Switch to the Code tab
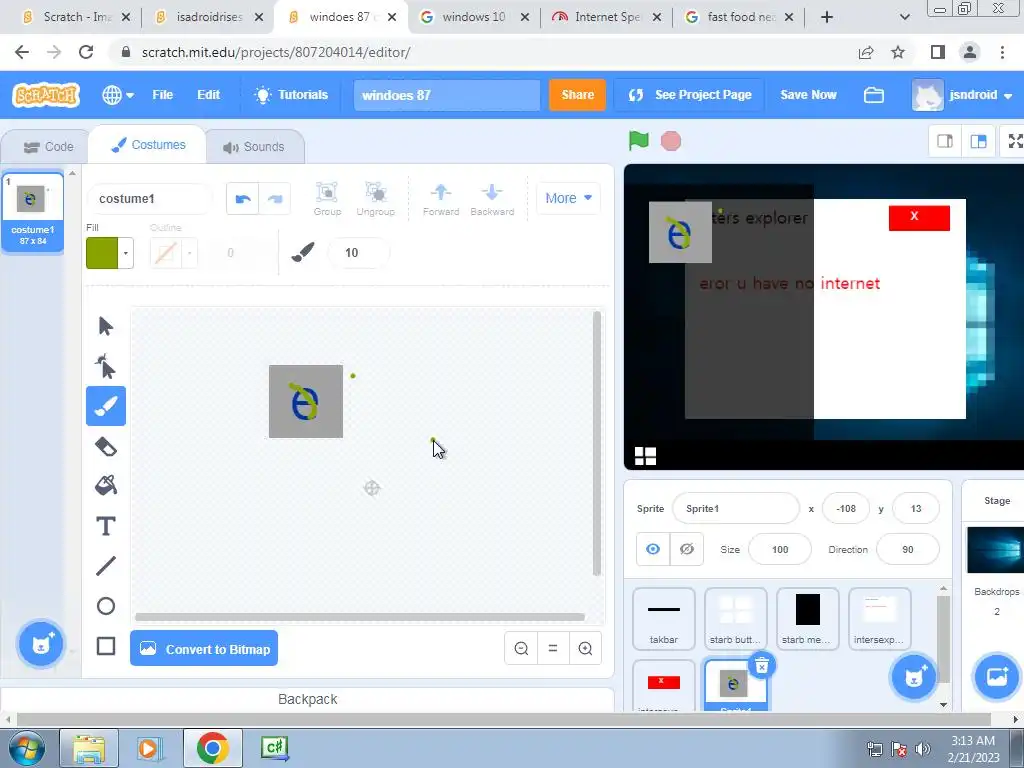The height and width of the screenshot is (768, 1024). [48, 147]
